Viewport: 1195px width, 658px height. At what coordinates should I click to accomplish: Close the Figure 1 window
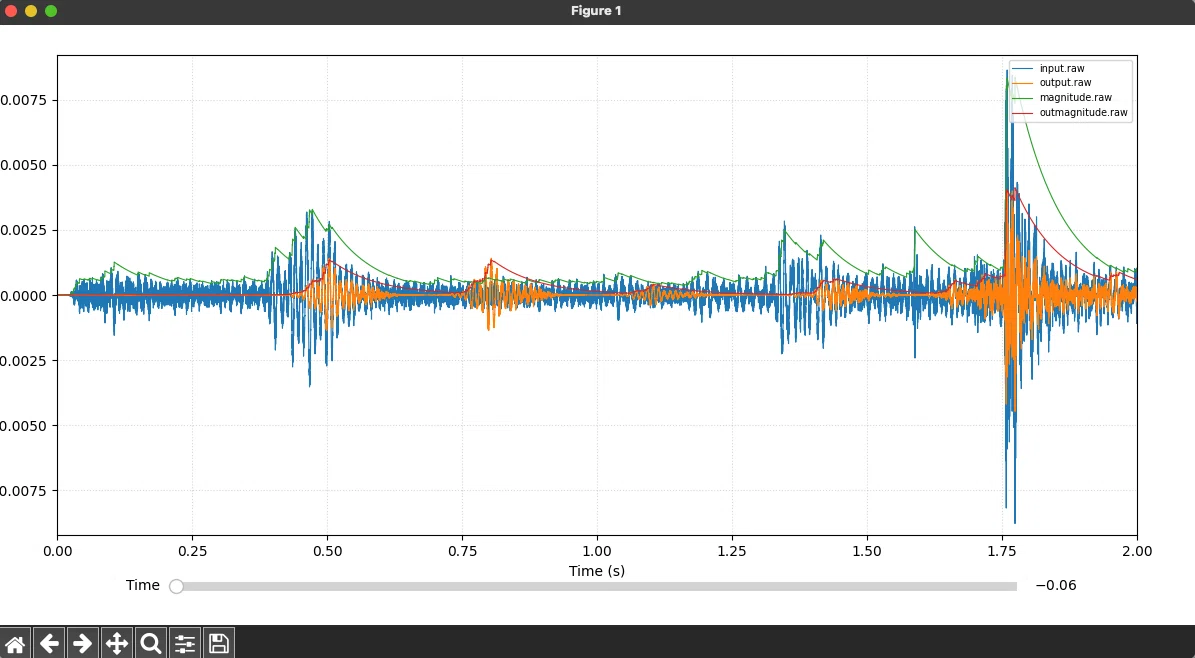point(11,11)
